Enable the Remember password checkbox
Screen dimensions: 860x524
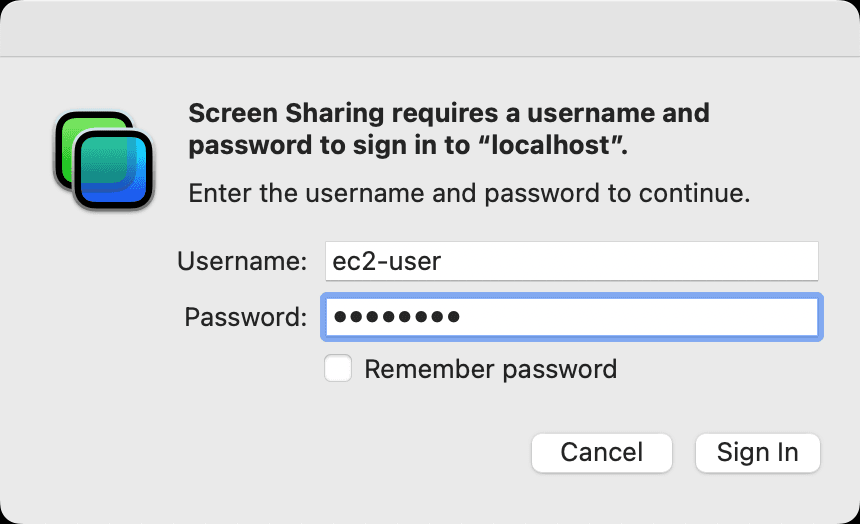pos(337,368)
